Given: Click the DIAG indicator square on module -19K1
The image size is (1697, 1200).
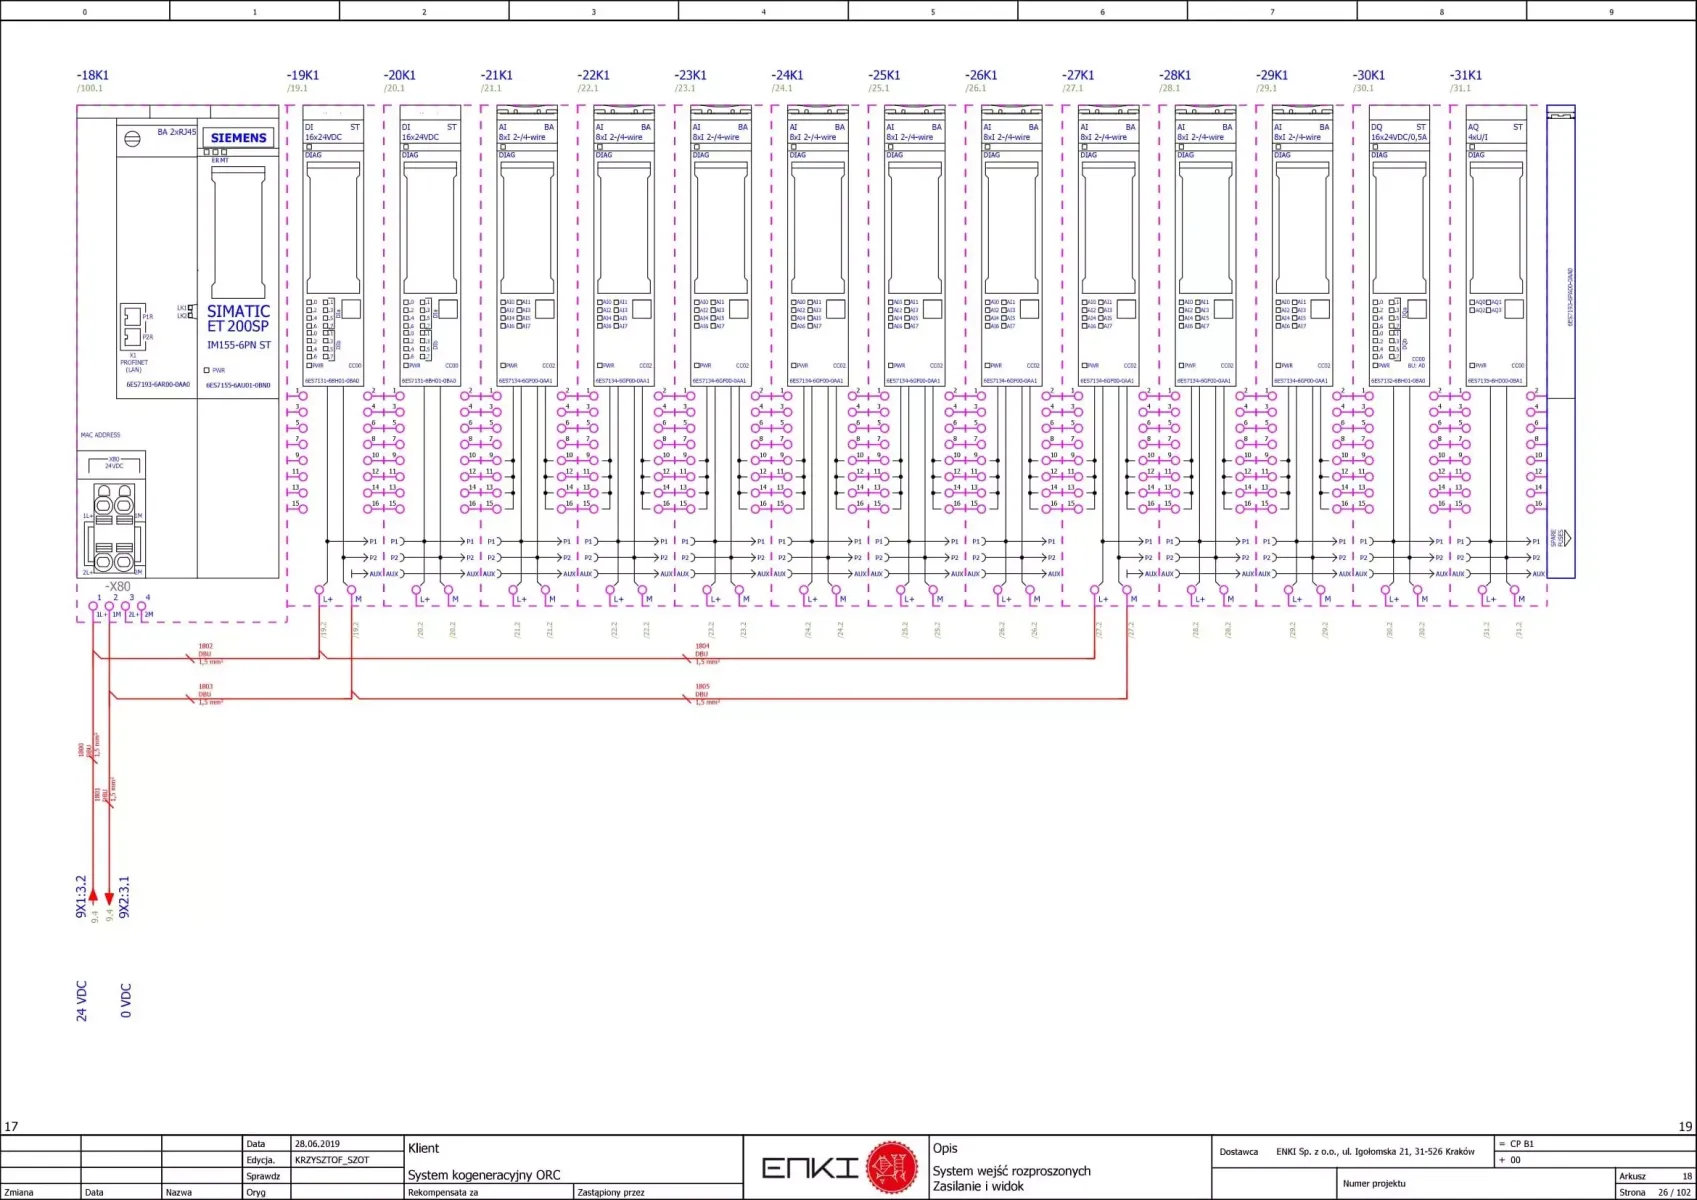Looking at the screenshot, I should 309,147.
